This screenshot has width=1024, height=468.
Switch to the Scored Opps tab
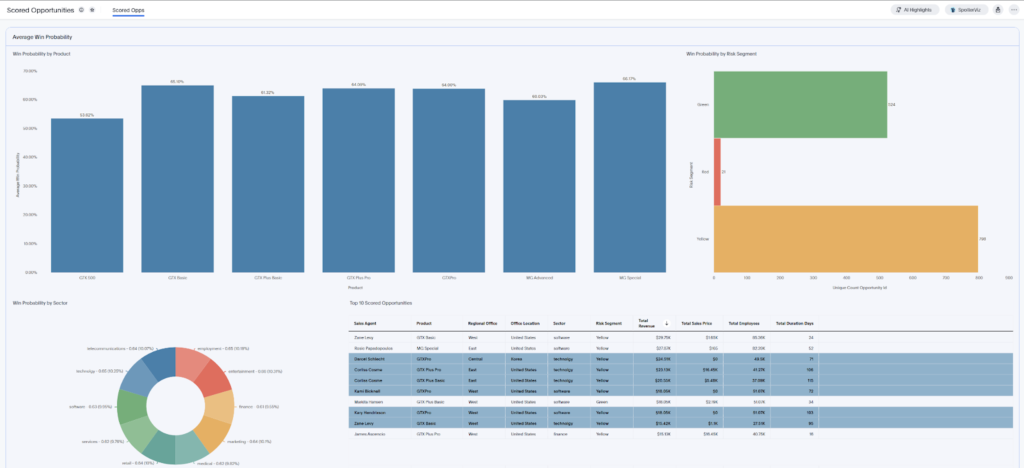click(x=127, y=9)
